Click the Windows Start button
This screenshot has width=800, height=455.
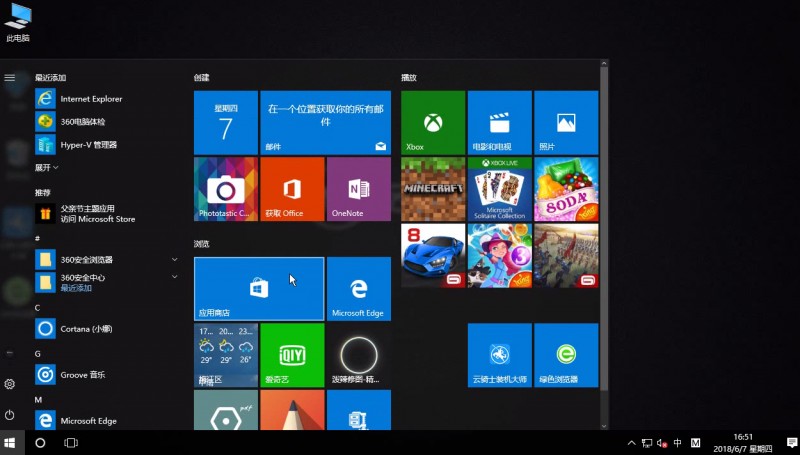click(x=10, y=443)
